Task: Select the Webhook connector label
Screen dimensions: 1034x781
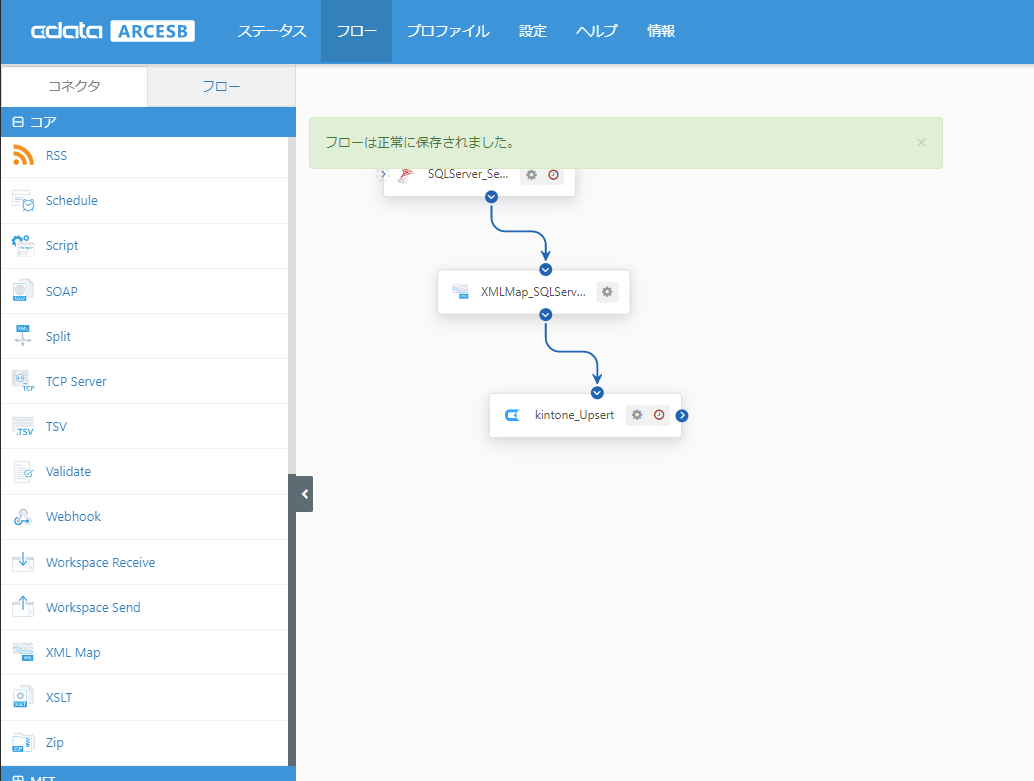Action: point(73,516)
